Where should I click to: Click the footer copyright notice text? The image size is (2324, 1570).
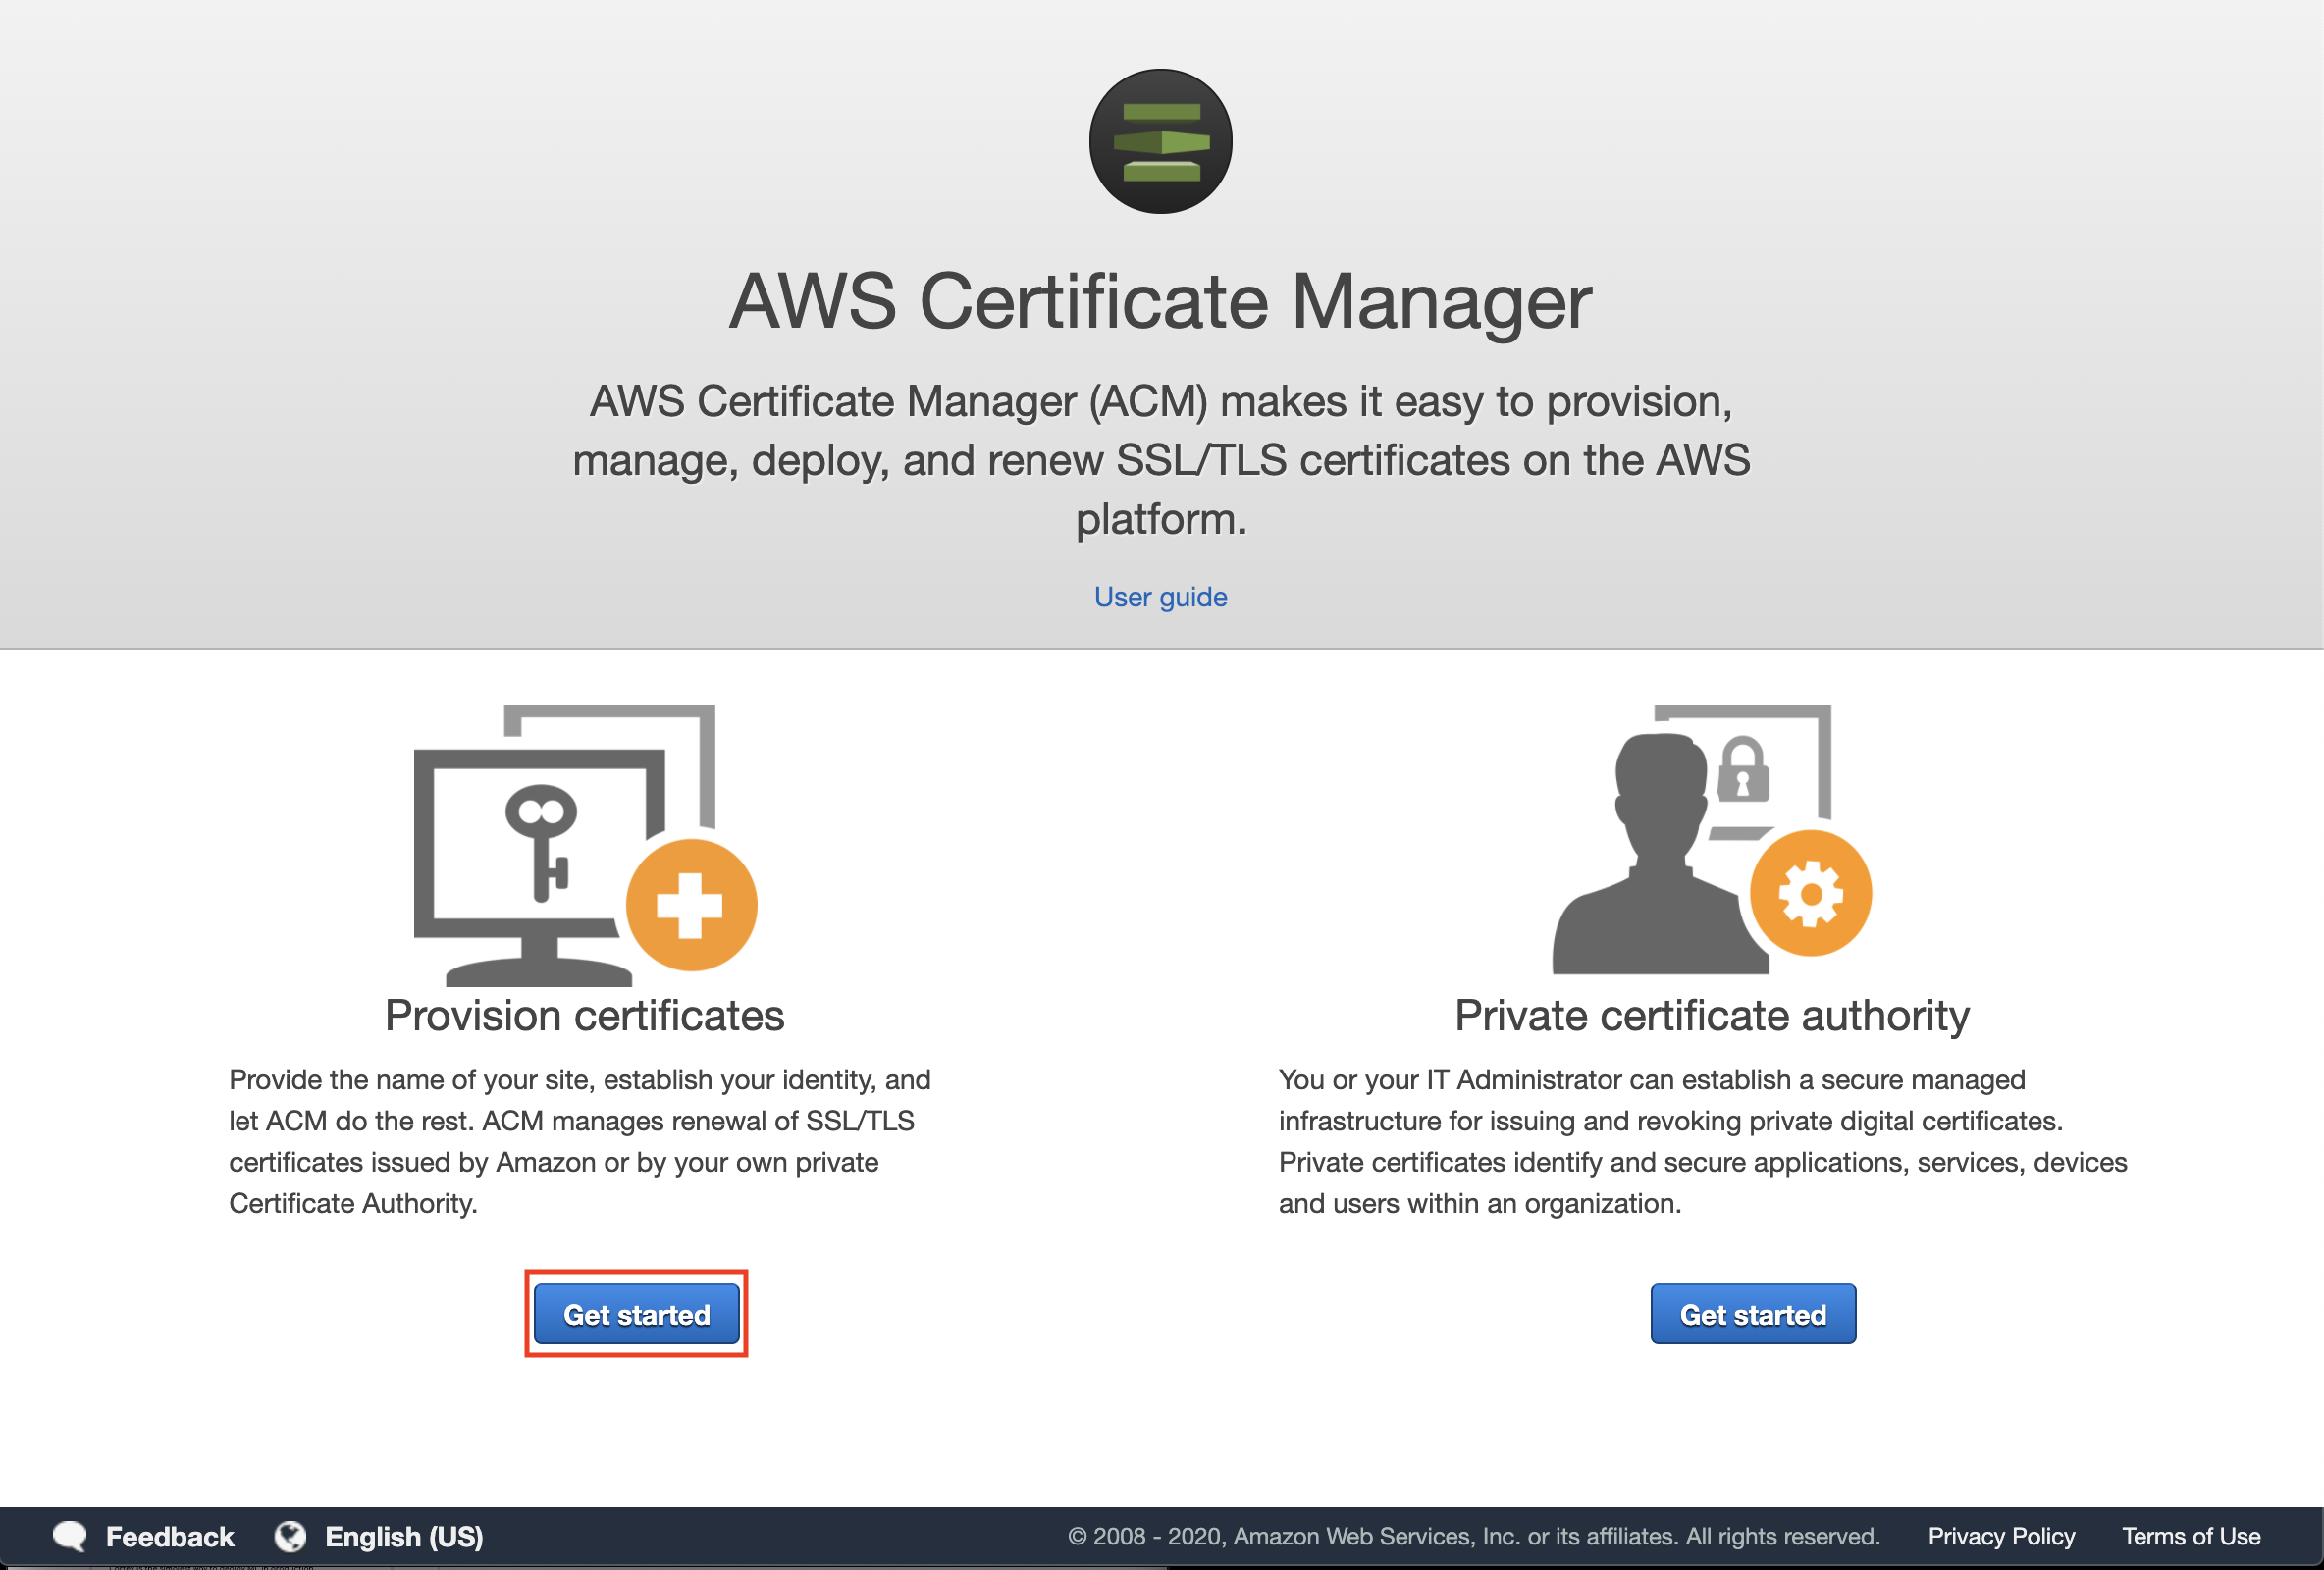coord(1473,1536)
